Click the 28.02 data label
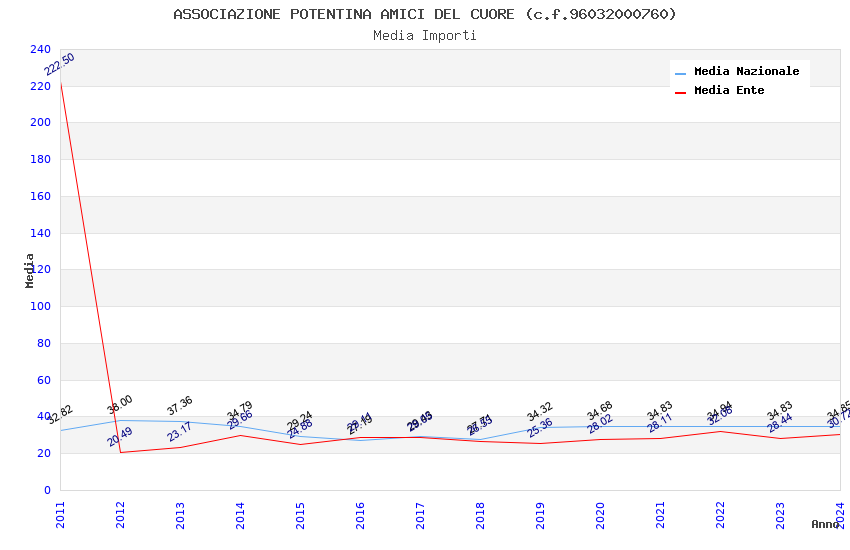This screenshot has height=550, width=850. pyautogui.click(x=600, y=424)
